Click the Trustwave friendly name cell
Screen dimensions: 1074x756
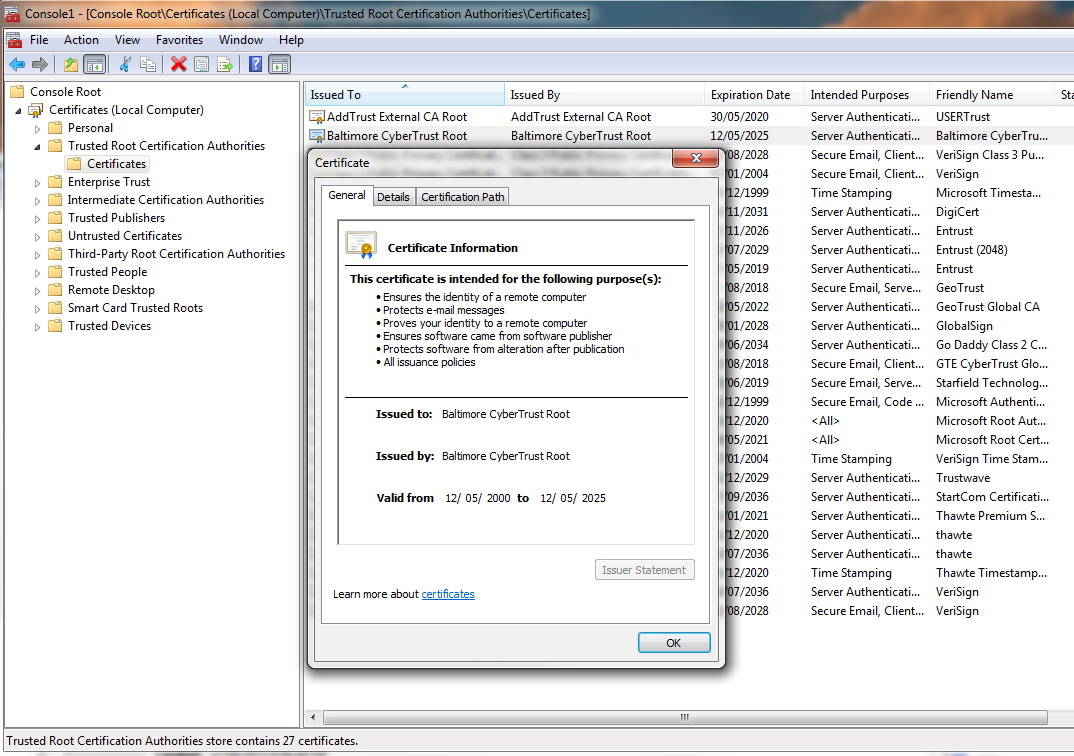click(x=963, y=478)
